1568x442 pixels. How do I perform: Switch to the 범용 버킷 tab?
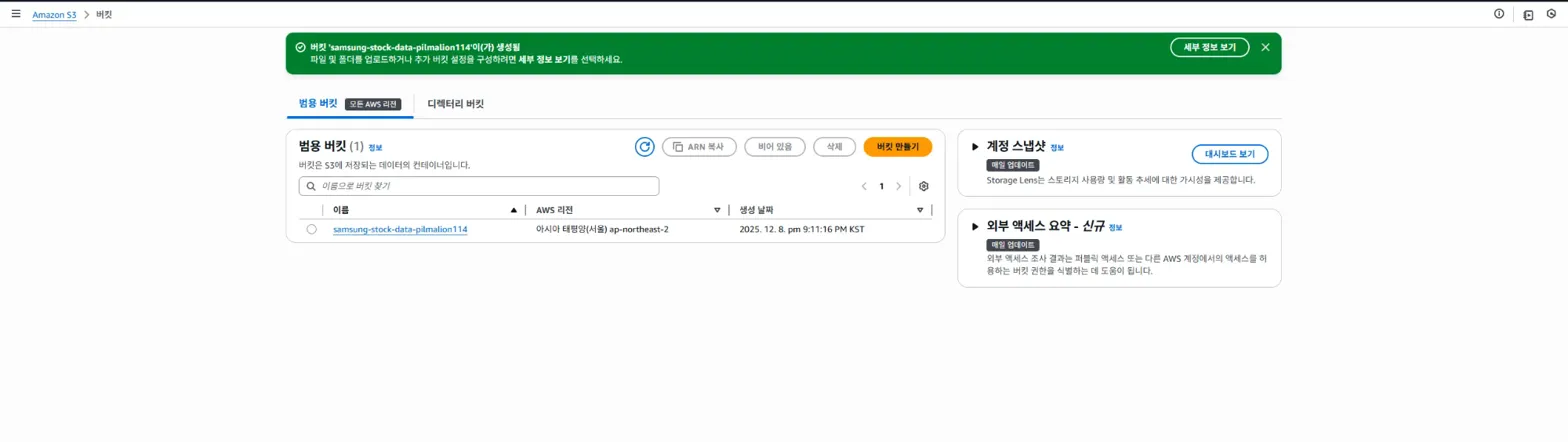click(x=318, y=104)
